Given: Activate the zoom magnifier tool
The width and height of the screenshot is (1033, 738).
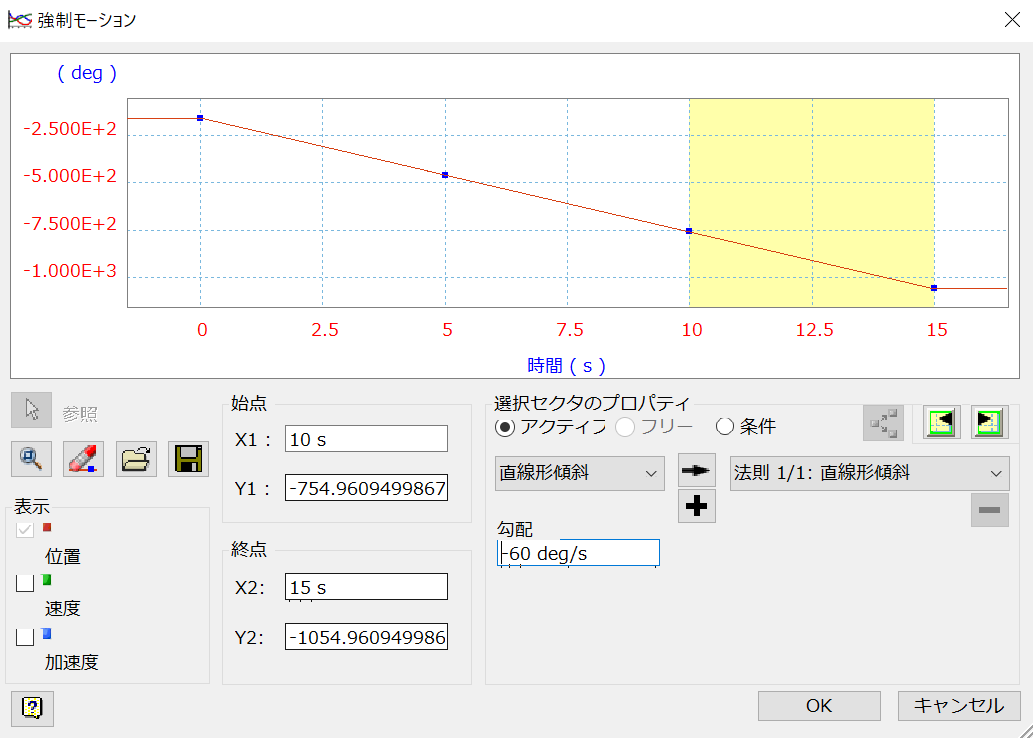Looking at the screenshot, I should (x=31, y=460).
